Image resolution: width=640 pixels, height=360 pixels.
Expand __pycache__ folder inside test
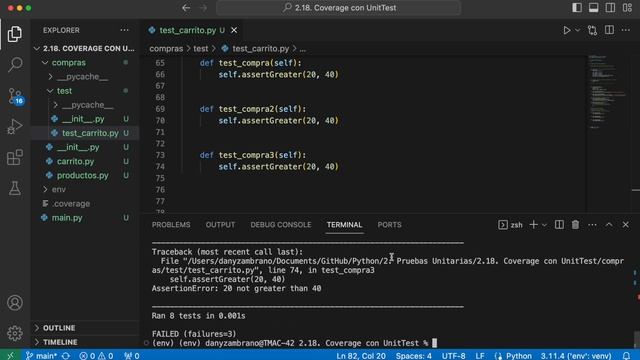tap(85, 105)
